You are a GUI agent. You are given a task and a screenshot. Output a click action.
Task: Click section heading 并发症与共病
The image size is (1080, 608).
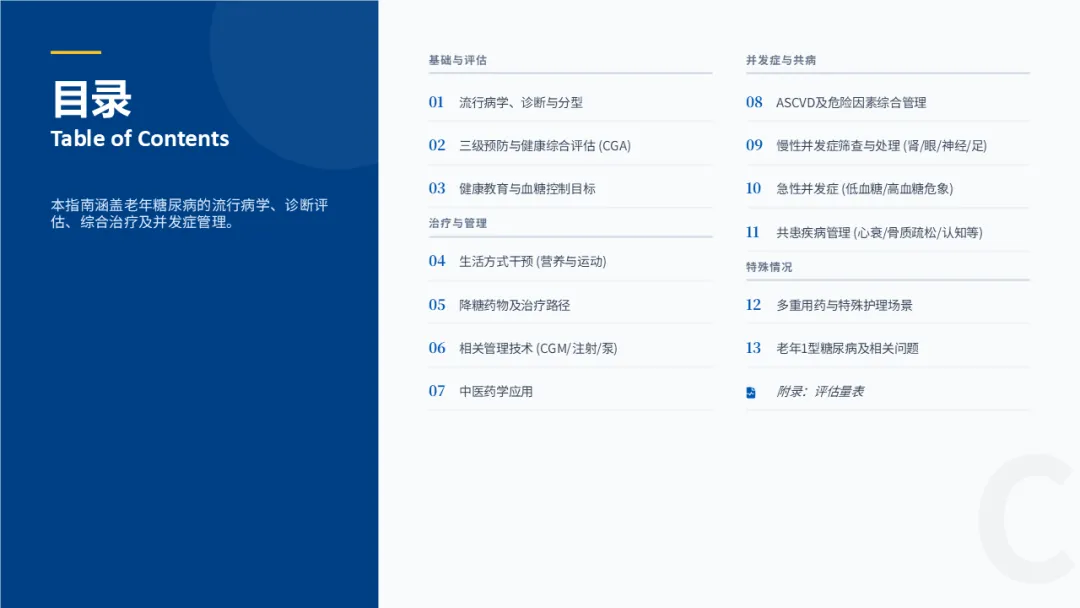[x=780, y=60]
